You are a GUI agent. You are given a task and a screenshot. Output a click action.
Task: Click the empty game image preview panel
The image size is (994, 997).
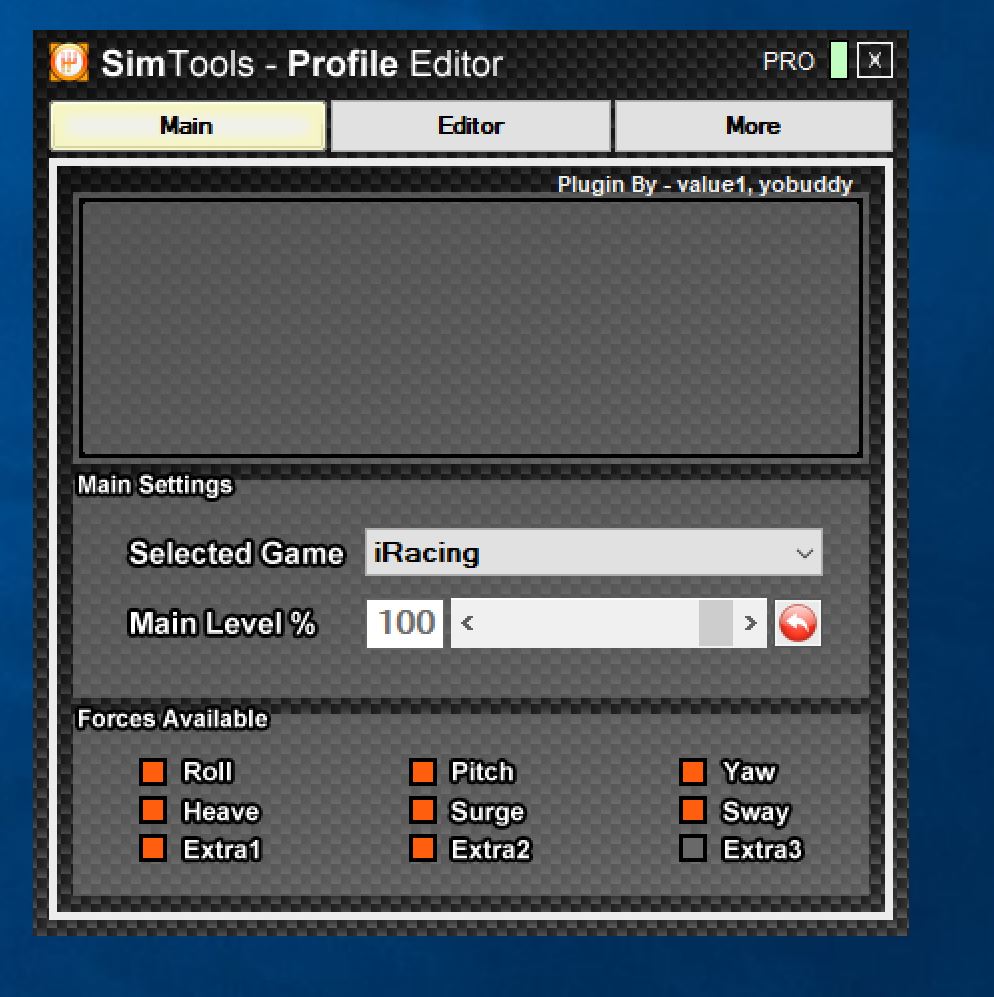point(471,328)
